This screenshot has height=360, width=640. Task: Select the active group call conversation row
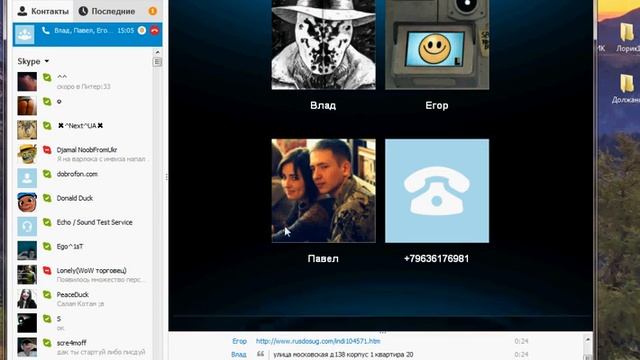pos(87,34)
